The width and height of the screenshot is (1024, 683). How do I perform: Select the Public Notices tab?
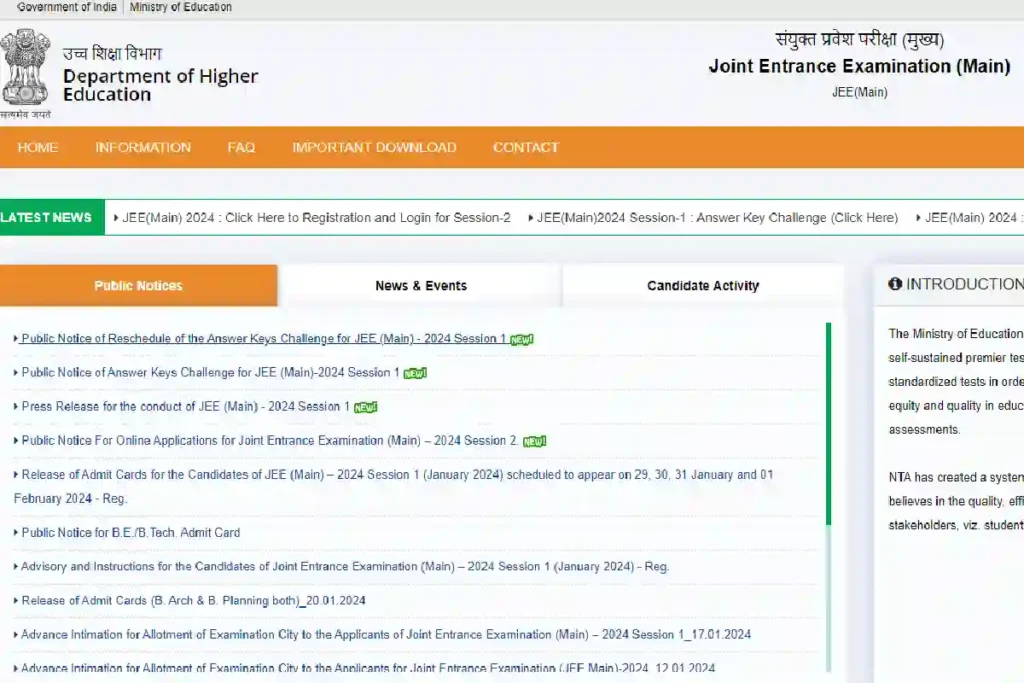[138, 285]
